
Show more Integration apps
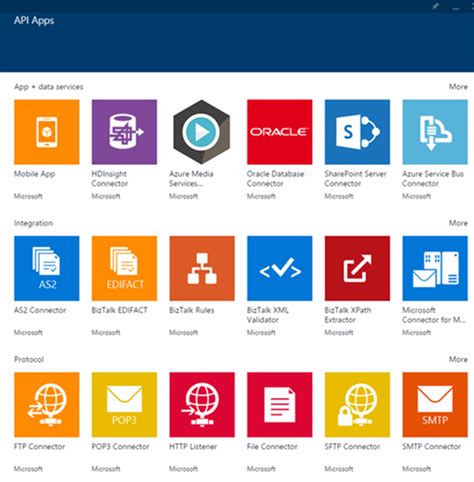[458, 223]
